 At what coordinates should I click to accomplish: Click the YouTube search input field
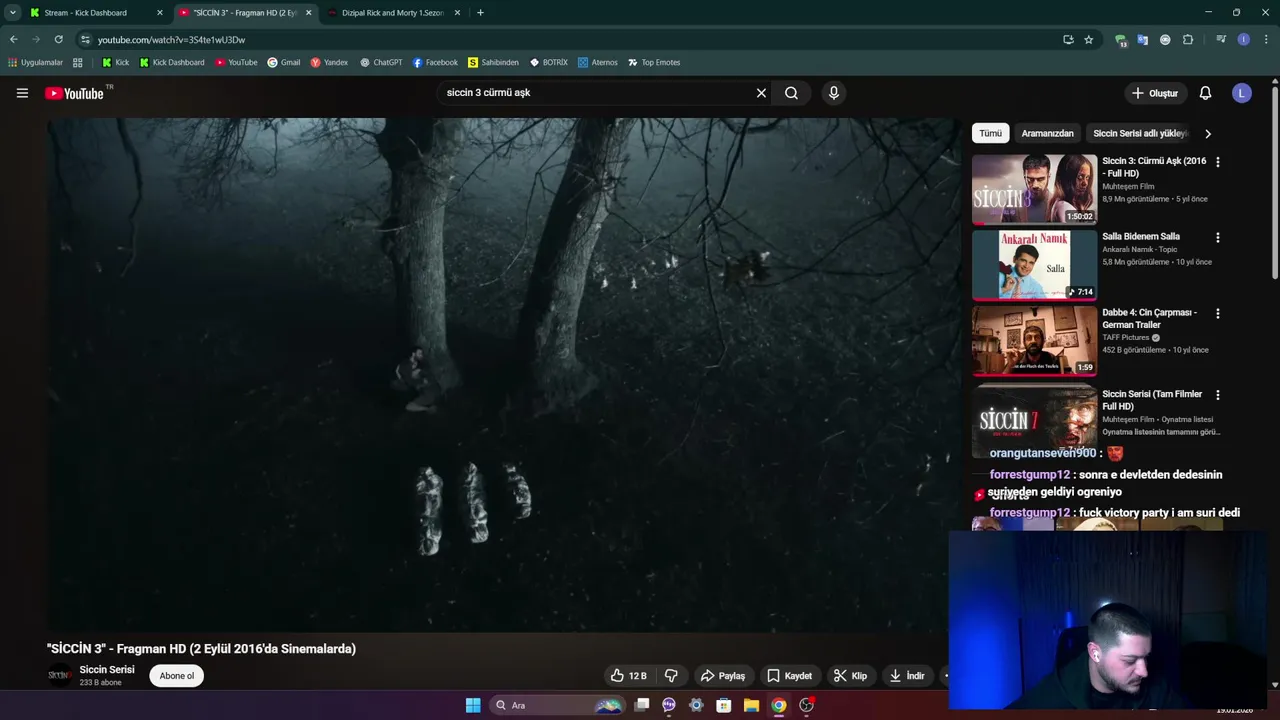coord(595,93)
